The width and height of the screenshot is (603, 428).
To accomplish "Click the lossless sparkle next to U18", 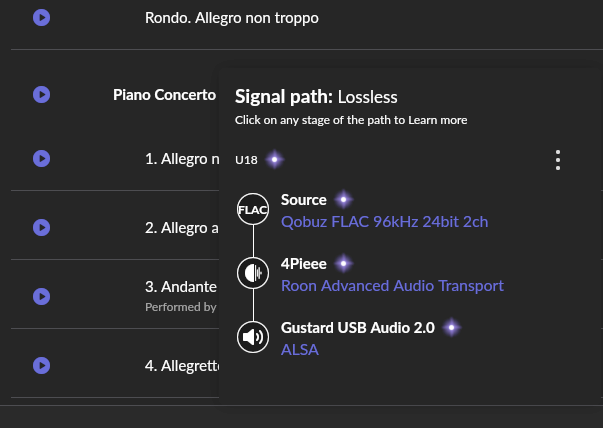I will coord(274,160).
